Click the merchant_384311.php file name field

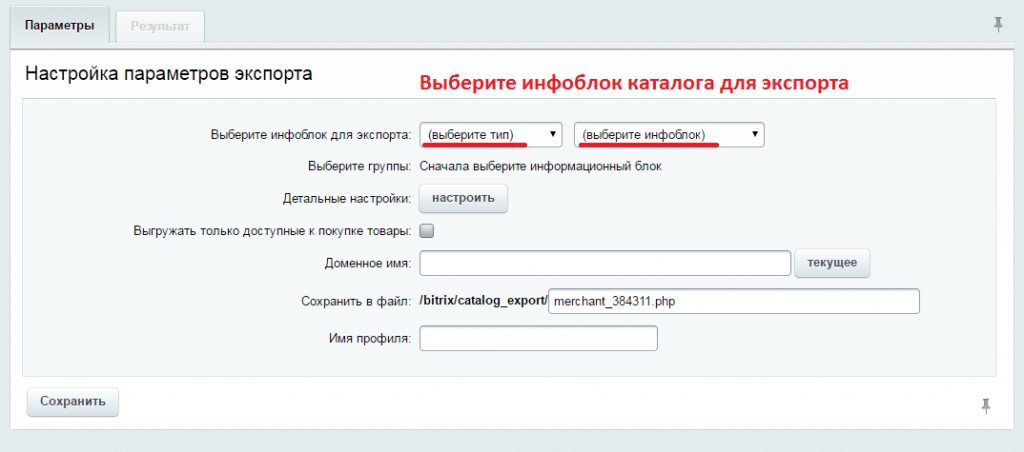pos(734,301)
